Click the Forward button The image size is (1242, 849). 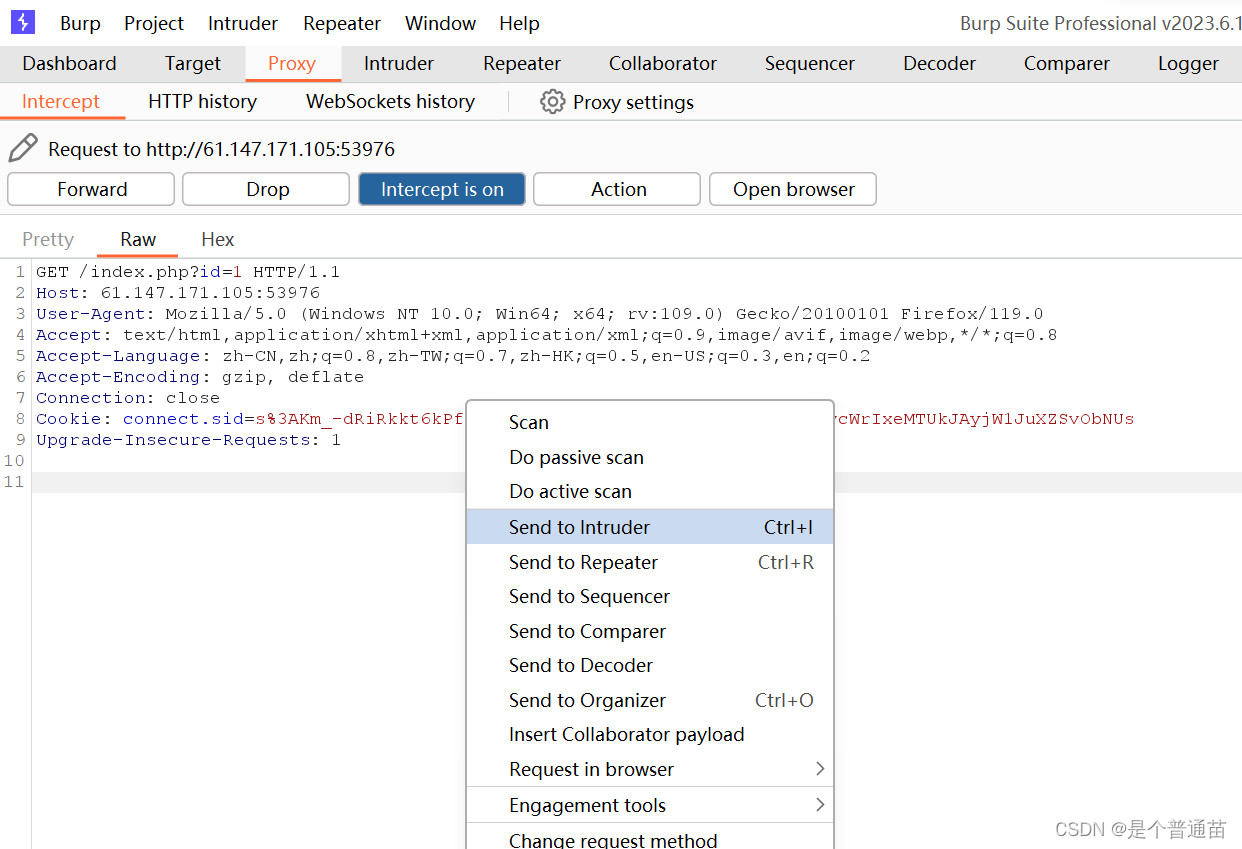point(91,189)
